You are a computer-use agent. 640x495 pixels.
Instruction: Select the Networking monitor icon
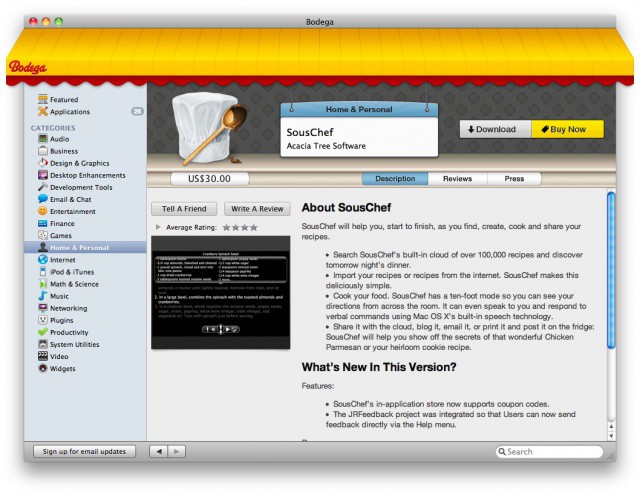coord(43,308)
